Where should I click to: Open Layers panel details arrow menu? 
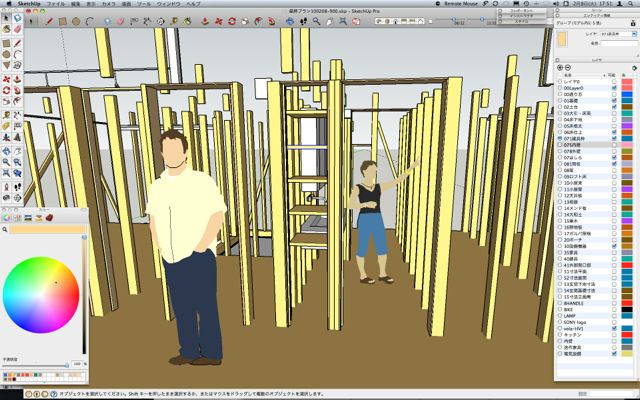click(x=634, y=68)
